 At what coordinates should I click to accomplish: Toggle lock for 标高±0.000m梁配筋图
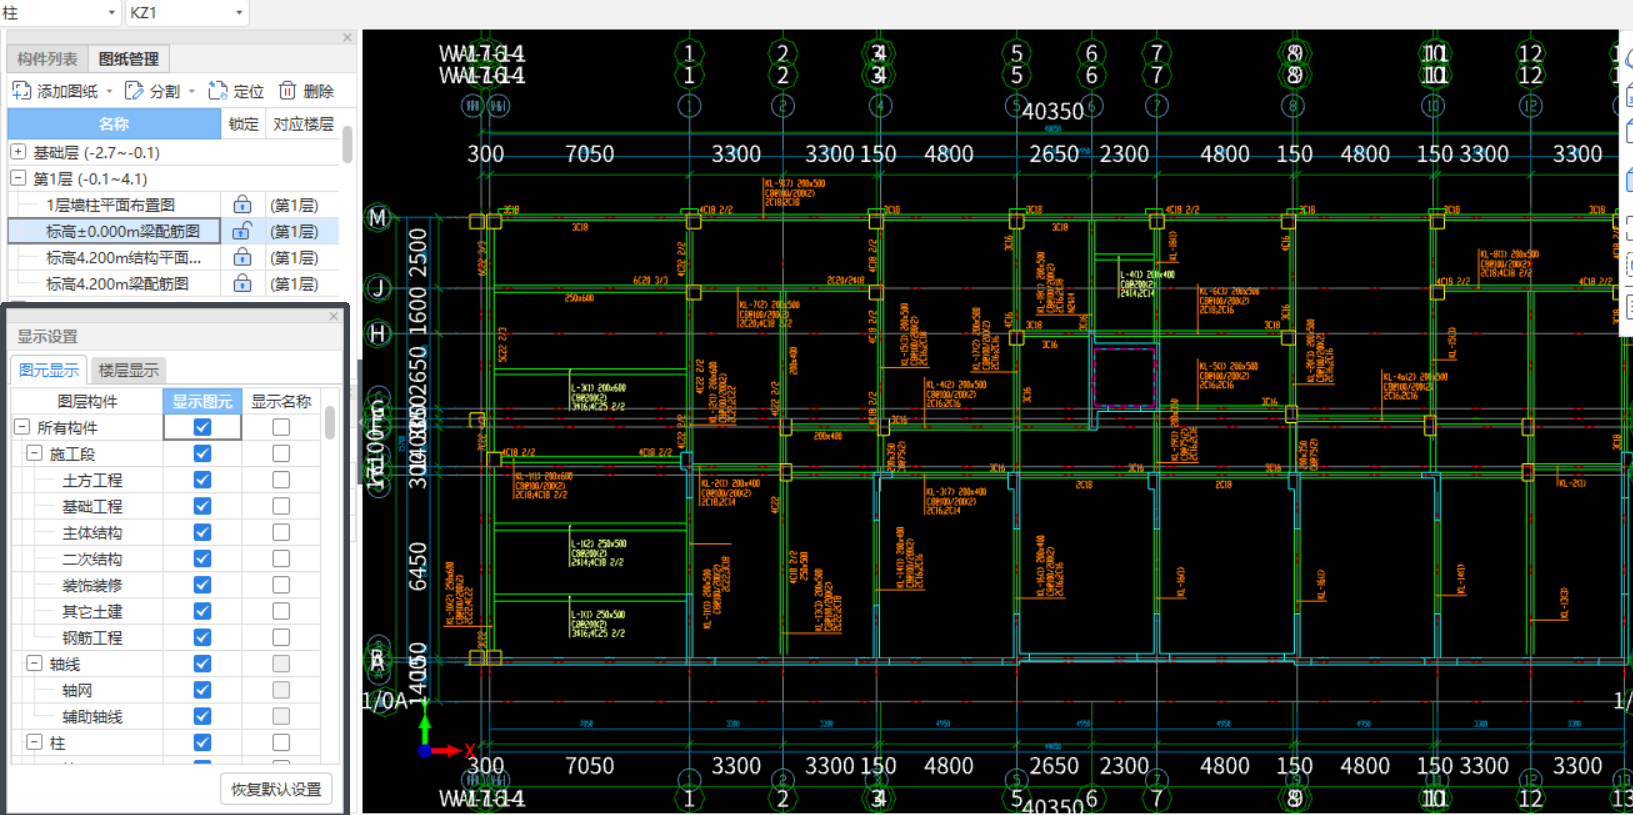point(242,231)
